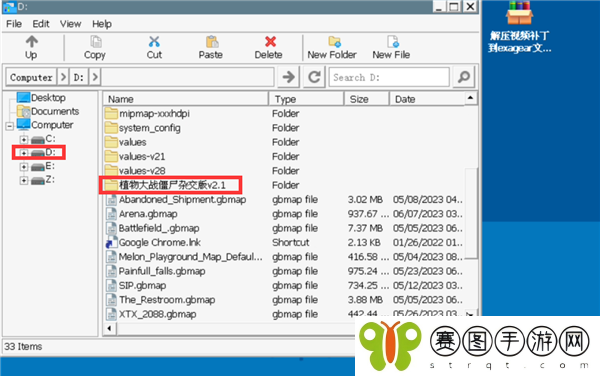The width and height of the screenshot is (600, 376).
Task: Click the Search D: input field
Action: point(389,77)
